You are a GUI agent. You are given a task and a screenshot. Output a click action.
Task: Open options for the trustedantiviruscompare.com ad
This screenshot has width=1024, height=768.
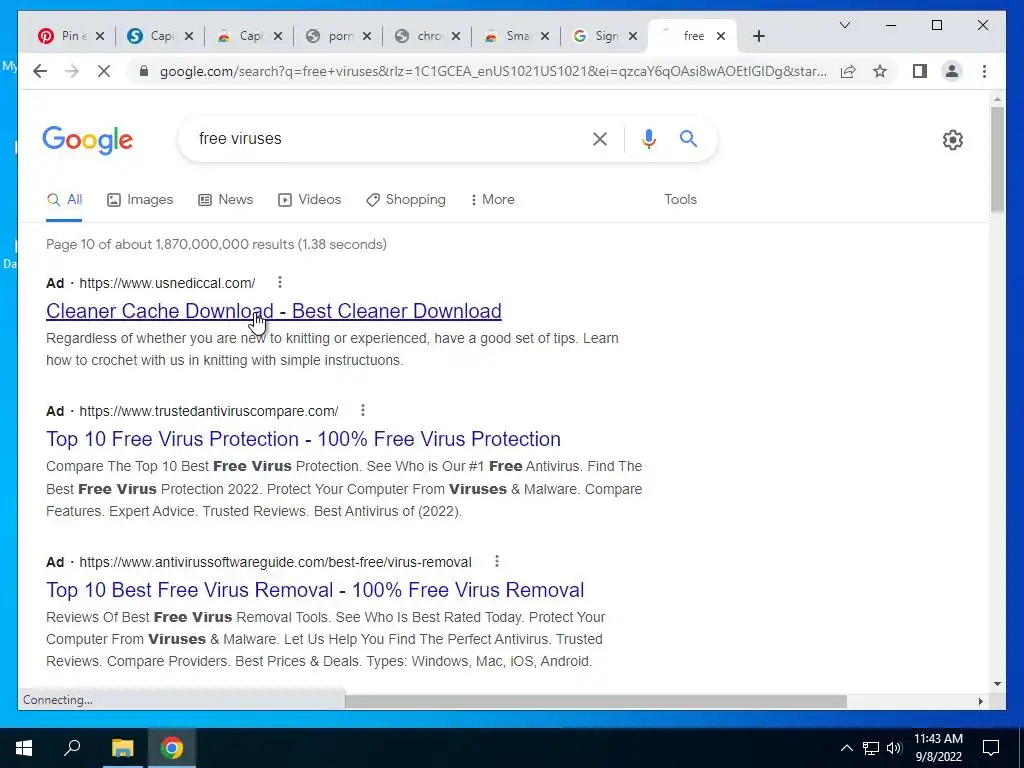(362, 410)
